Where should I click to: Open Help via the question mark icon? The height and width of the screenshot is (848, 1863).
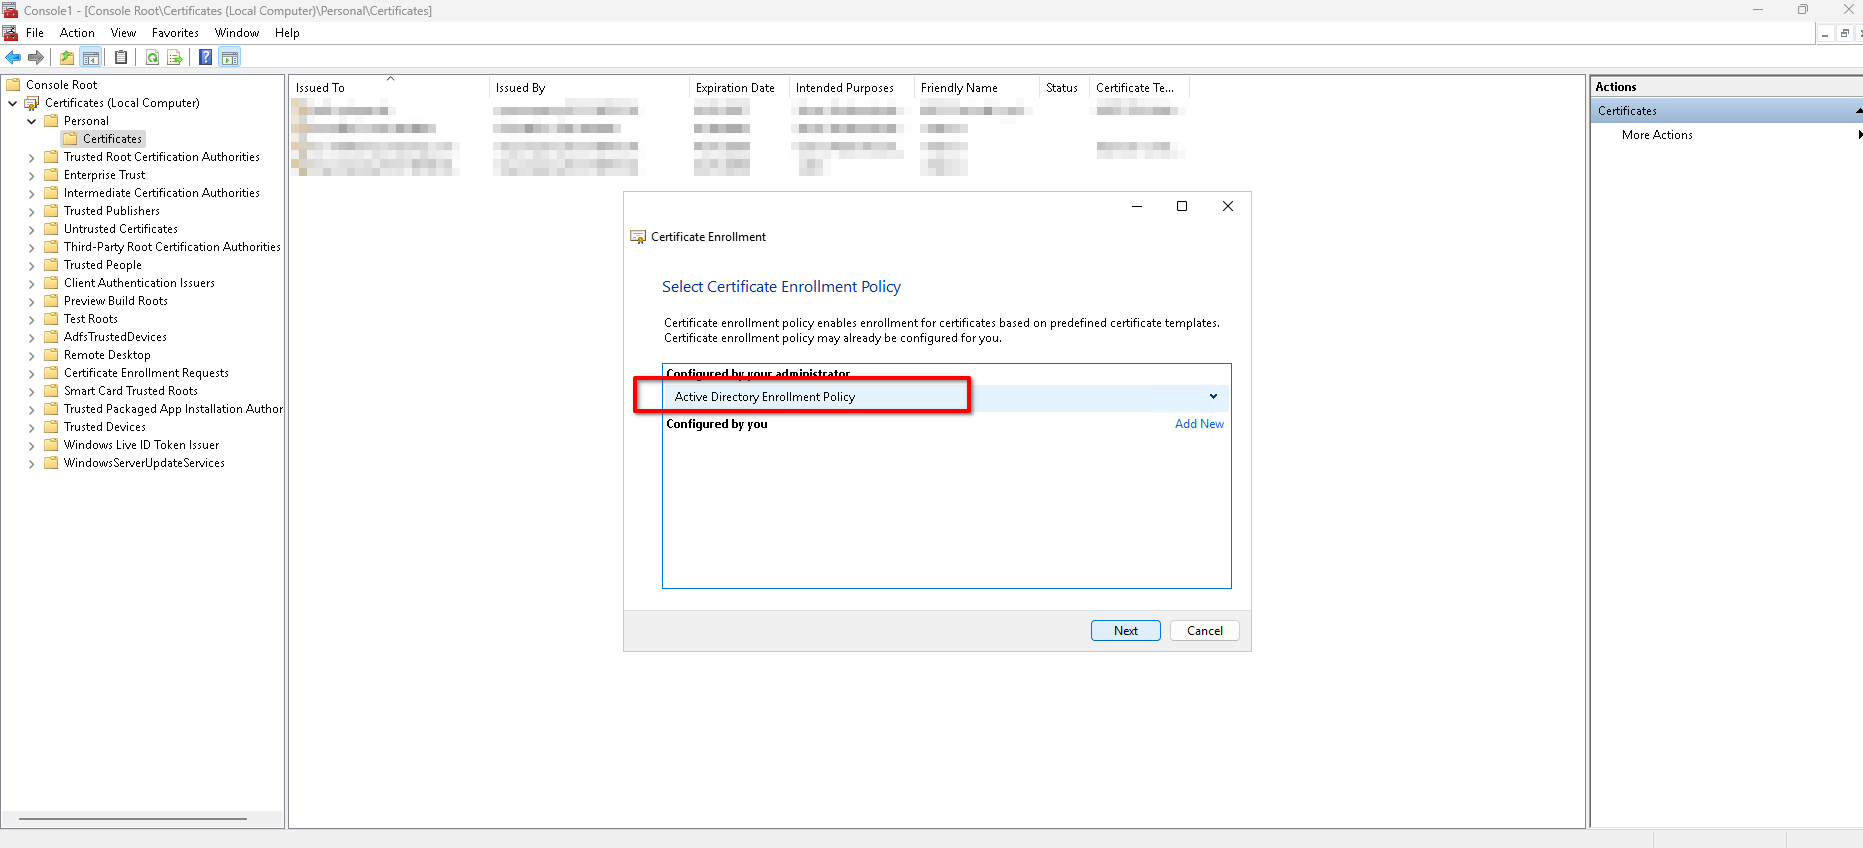(x=205, y=58)
